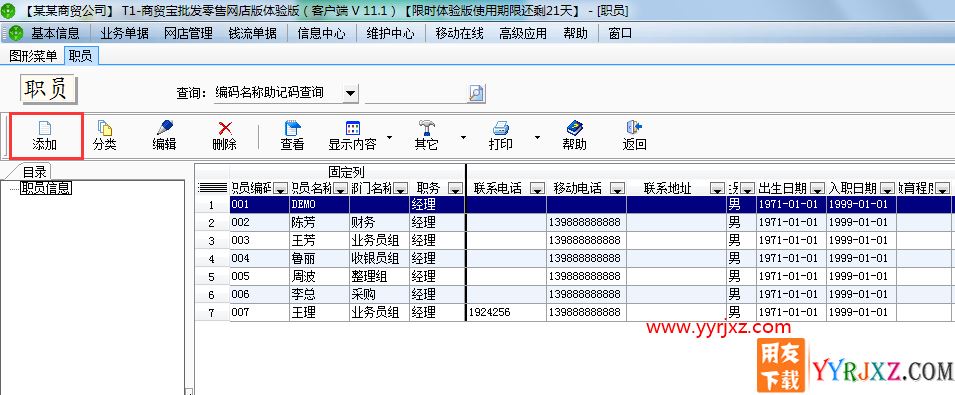Open the 信息中心 menu
Screen dimensions: 955x395
322,33
